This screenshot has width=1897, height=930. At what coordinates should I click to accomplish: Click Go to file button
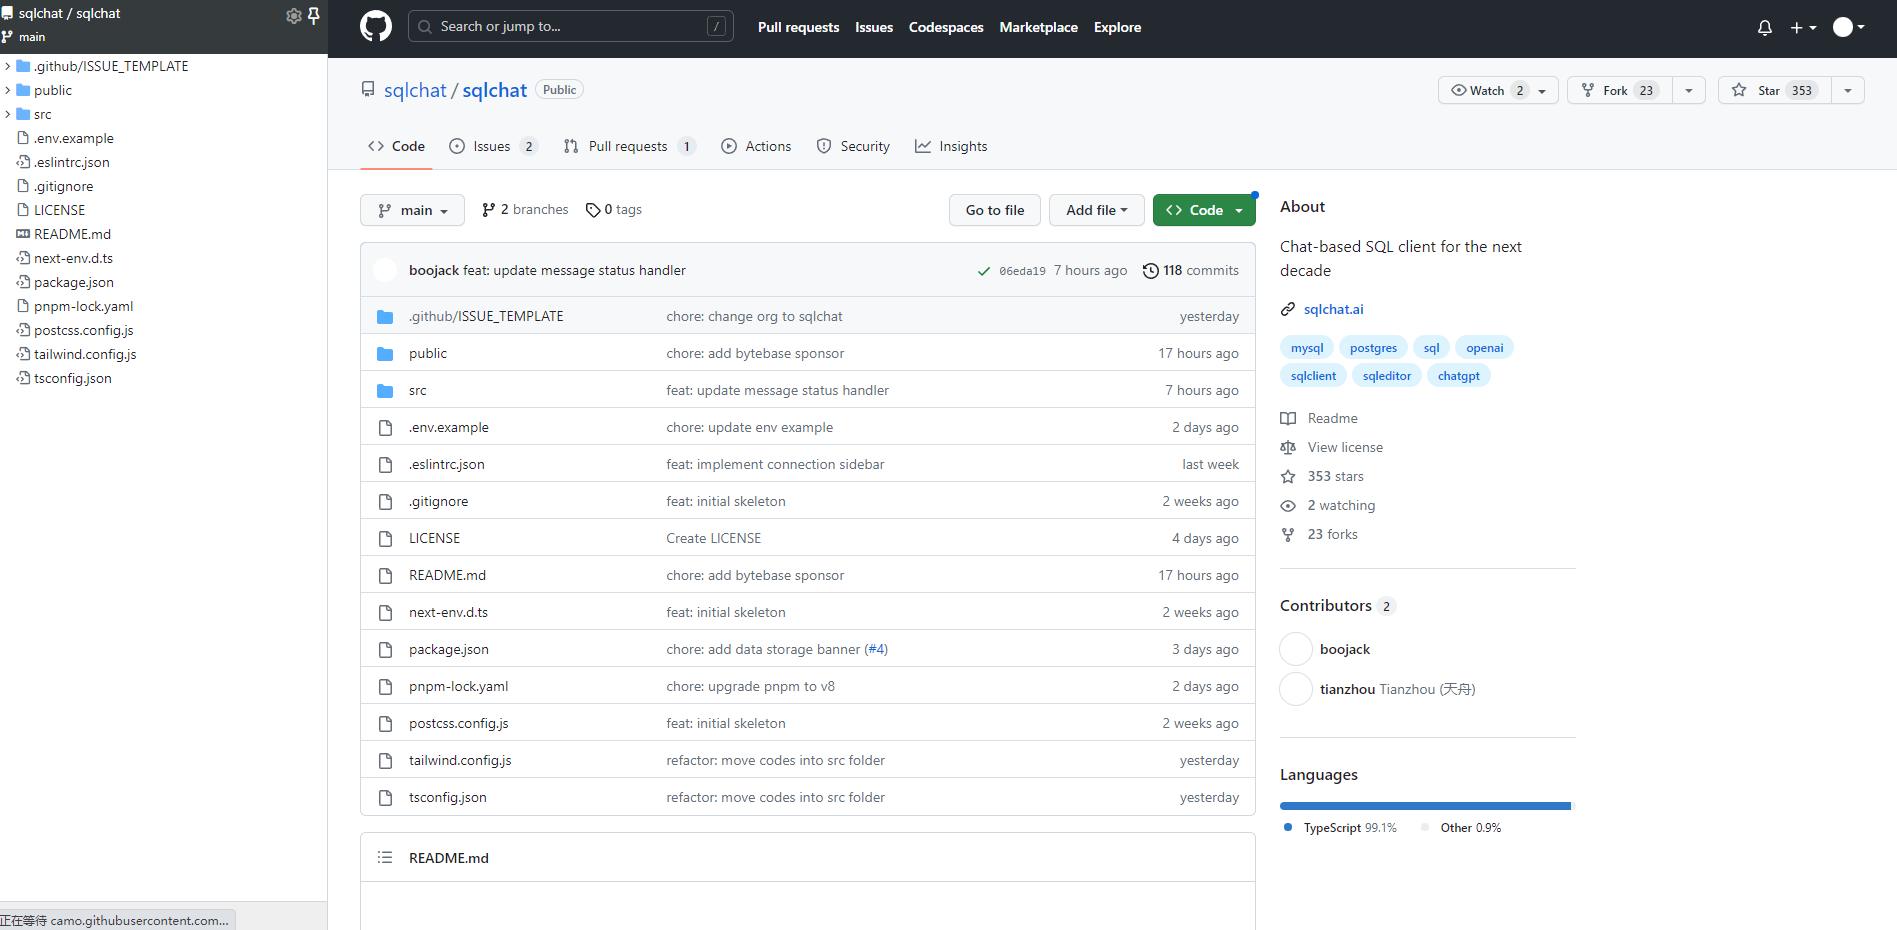point(995,210)
